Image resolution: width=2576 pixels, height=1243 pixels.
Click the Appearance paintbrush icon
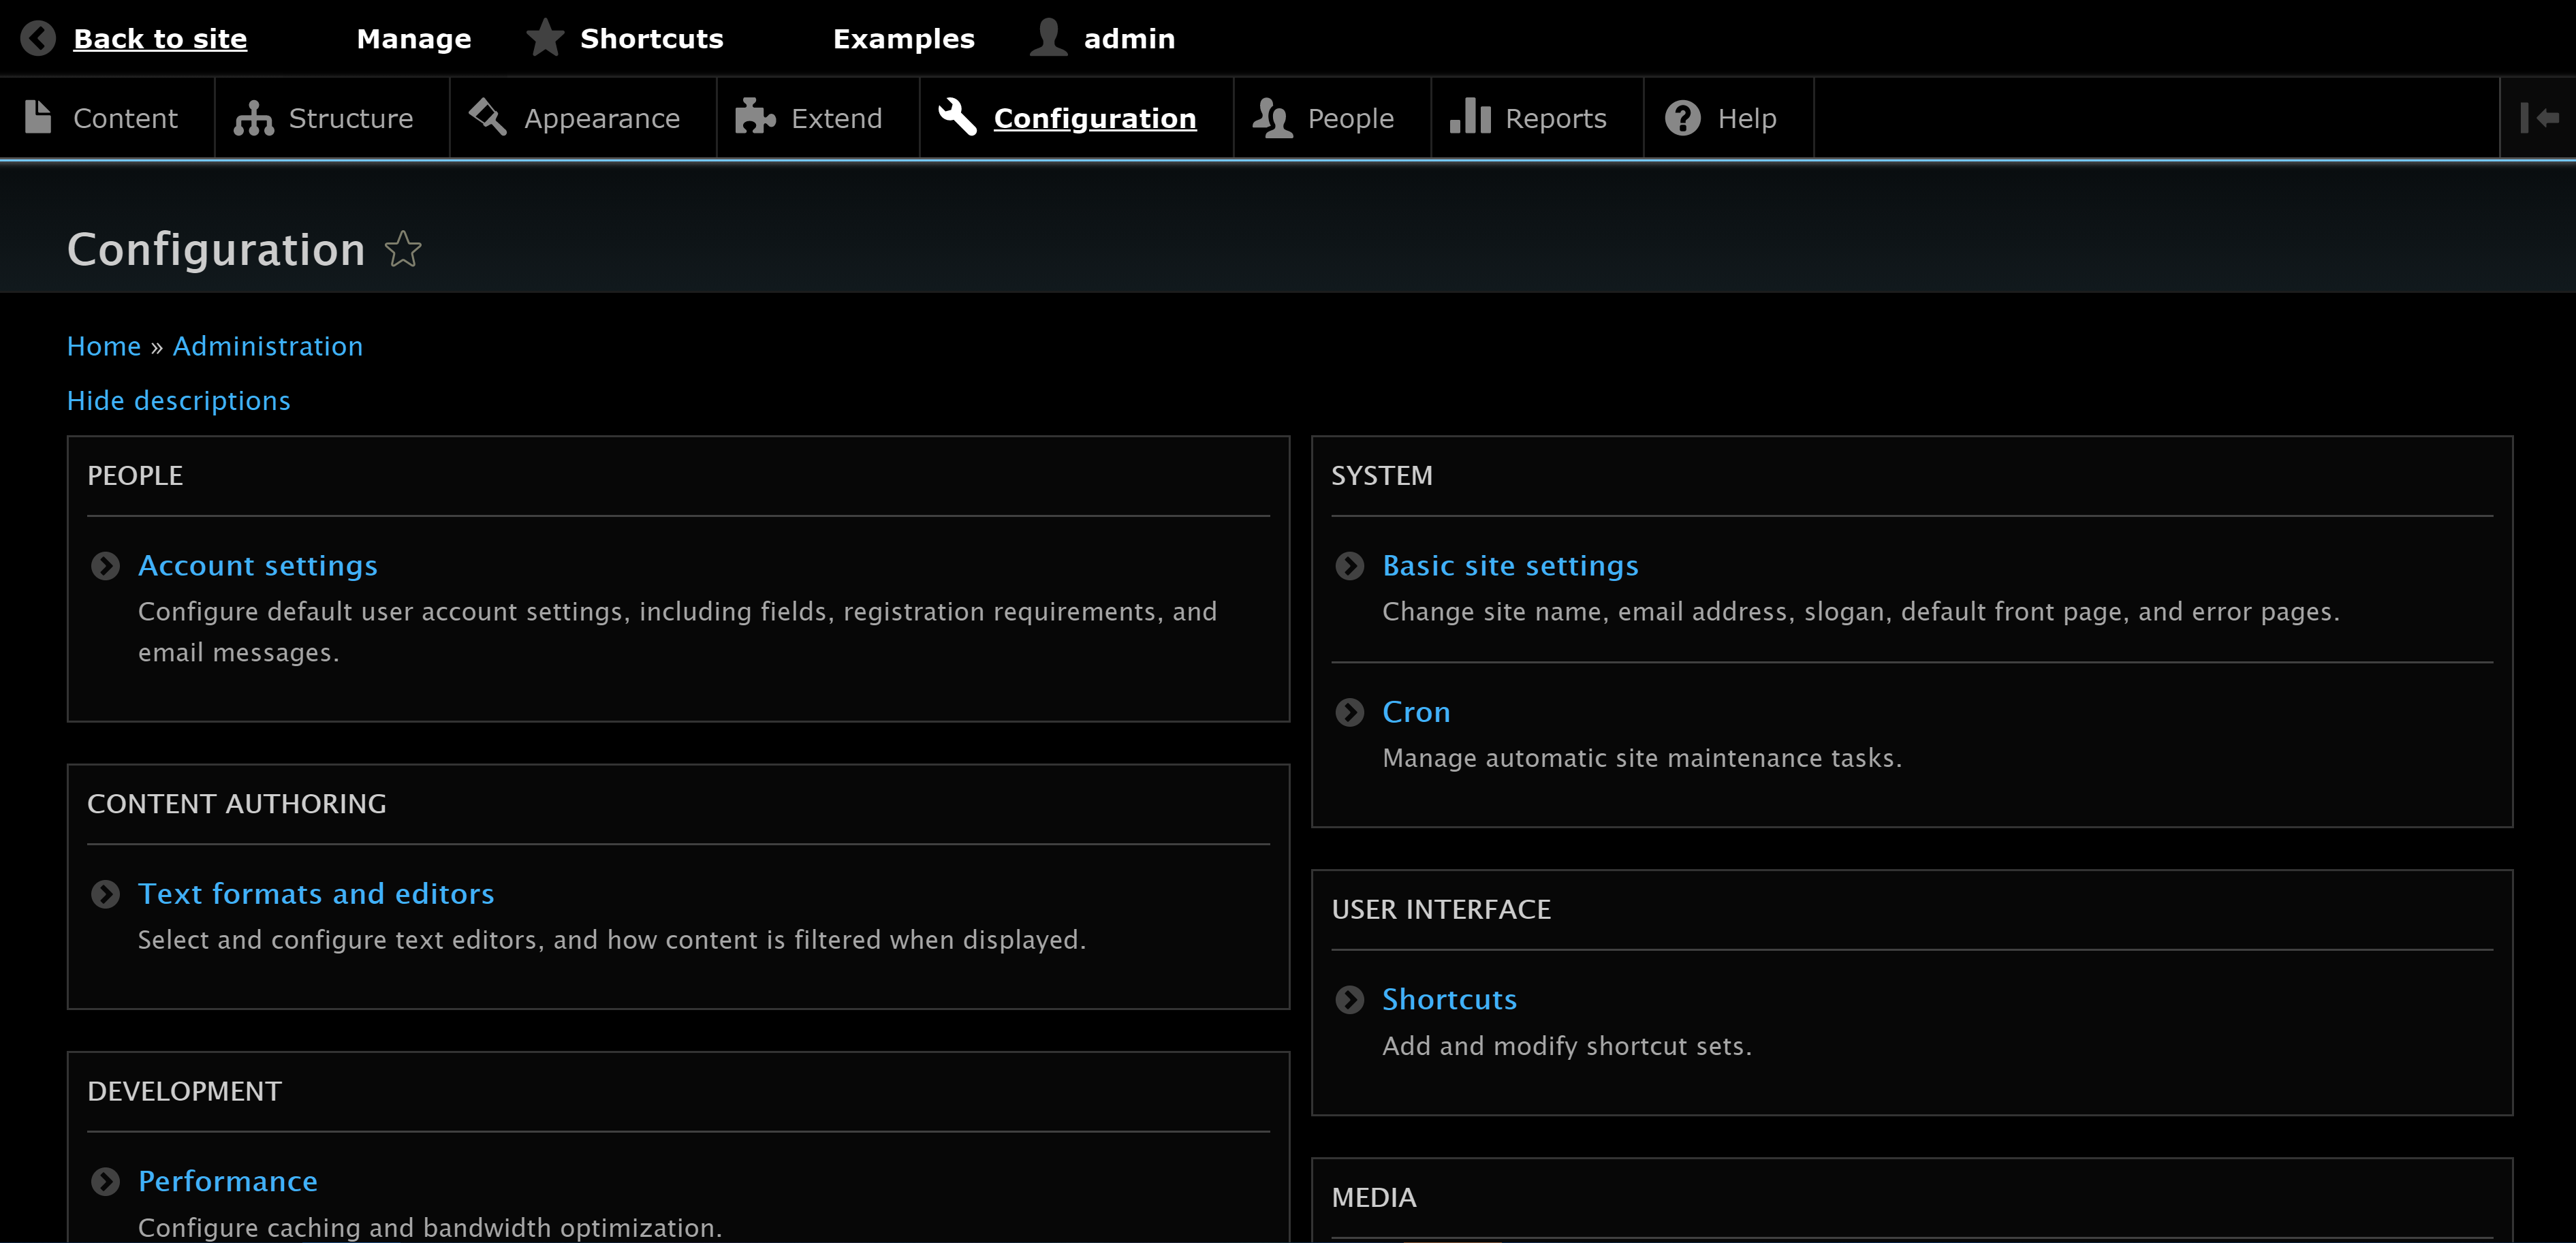coord(487,117)
